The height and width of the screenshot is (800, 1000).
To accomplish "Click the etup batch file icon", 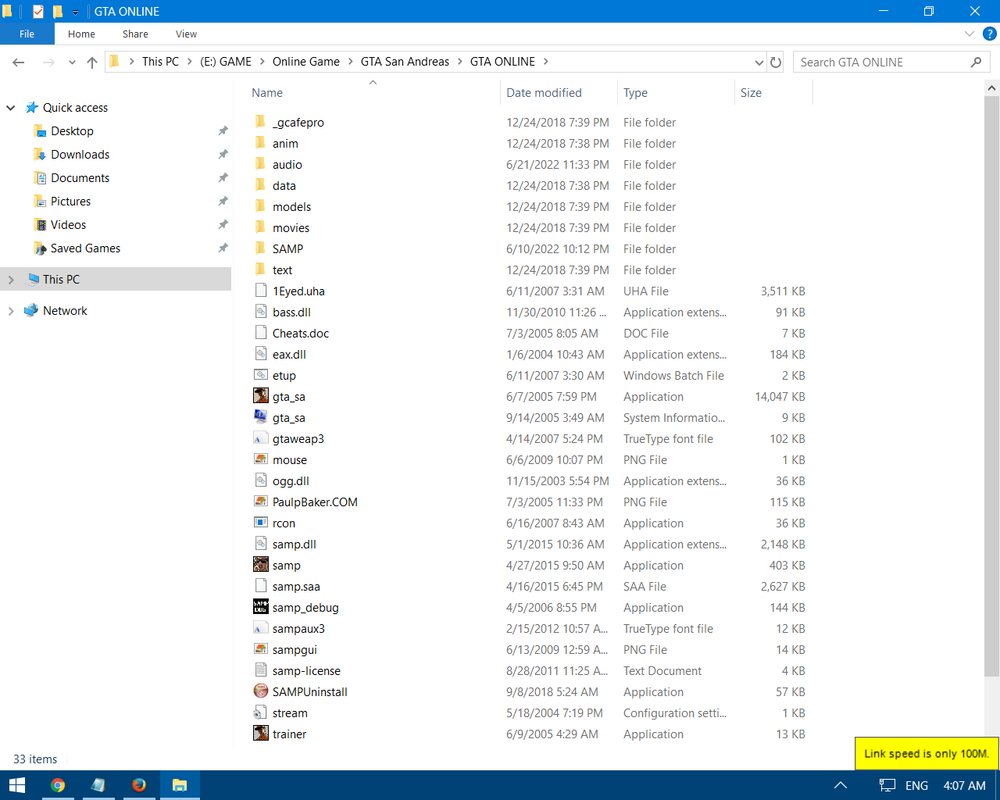I will pos(260,375).
